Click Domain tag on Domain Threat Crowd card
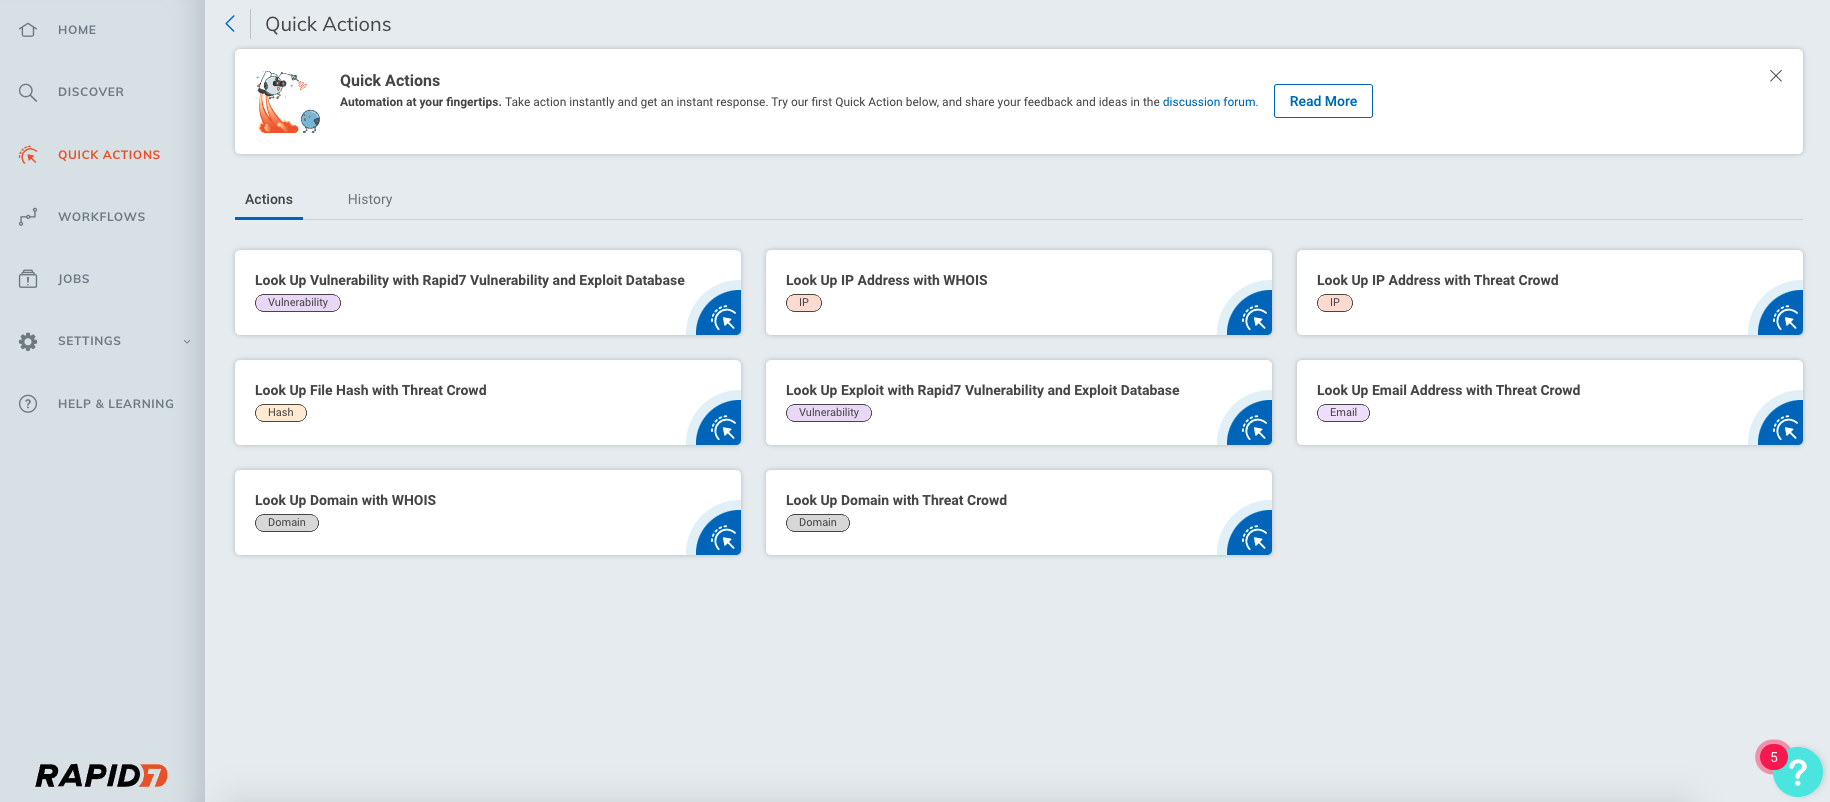The width and height of the screenshot is (1830, 802). [x=818, y=523]
